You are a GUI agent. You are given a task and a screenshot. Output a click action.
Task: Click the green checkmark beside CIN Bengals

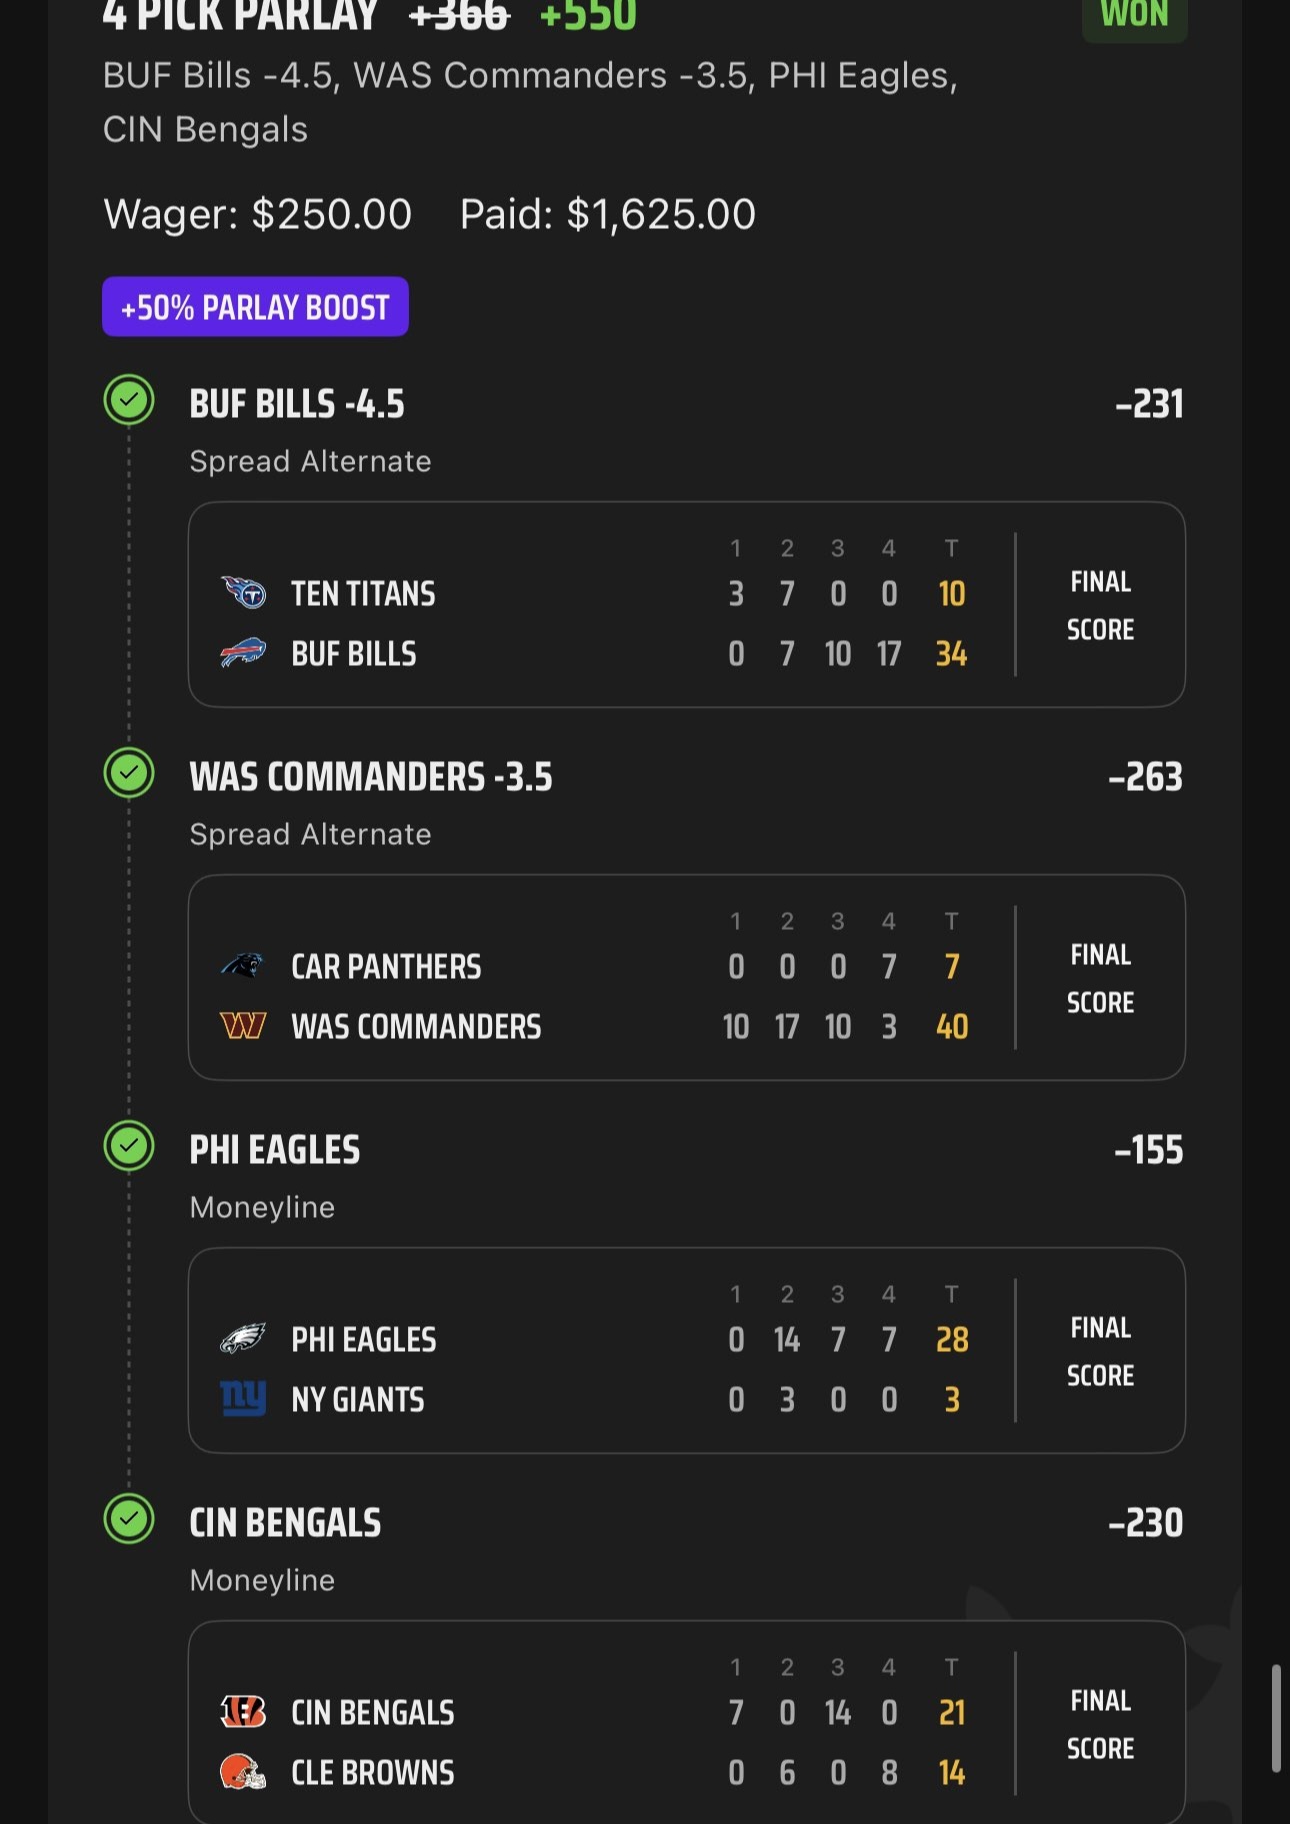coord(129,1519)
